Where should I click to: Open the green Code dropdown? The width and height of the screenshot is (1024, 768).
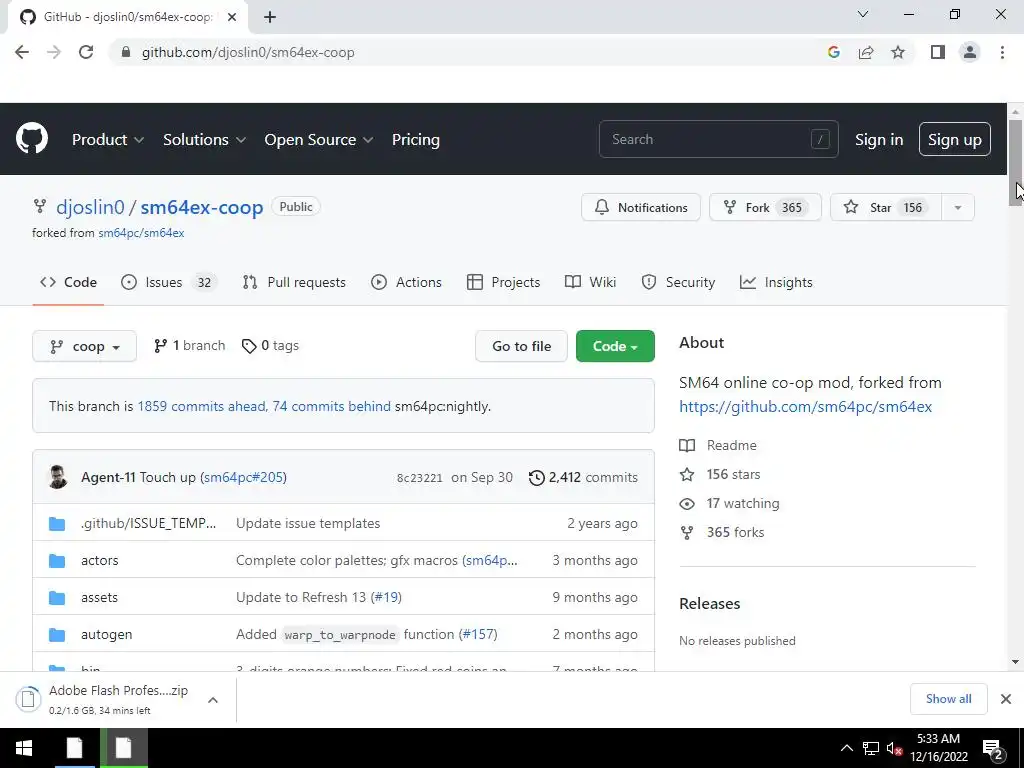point(615,346)
